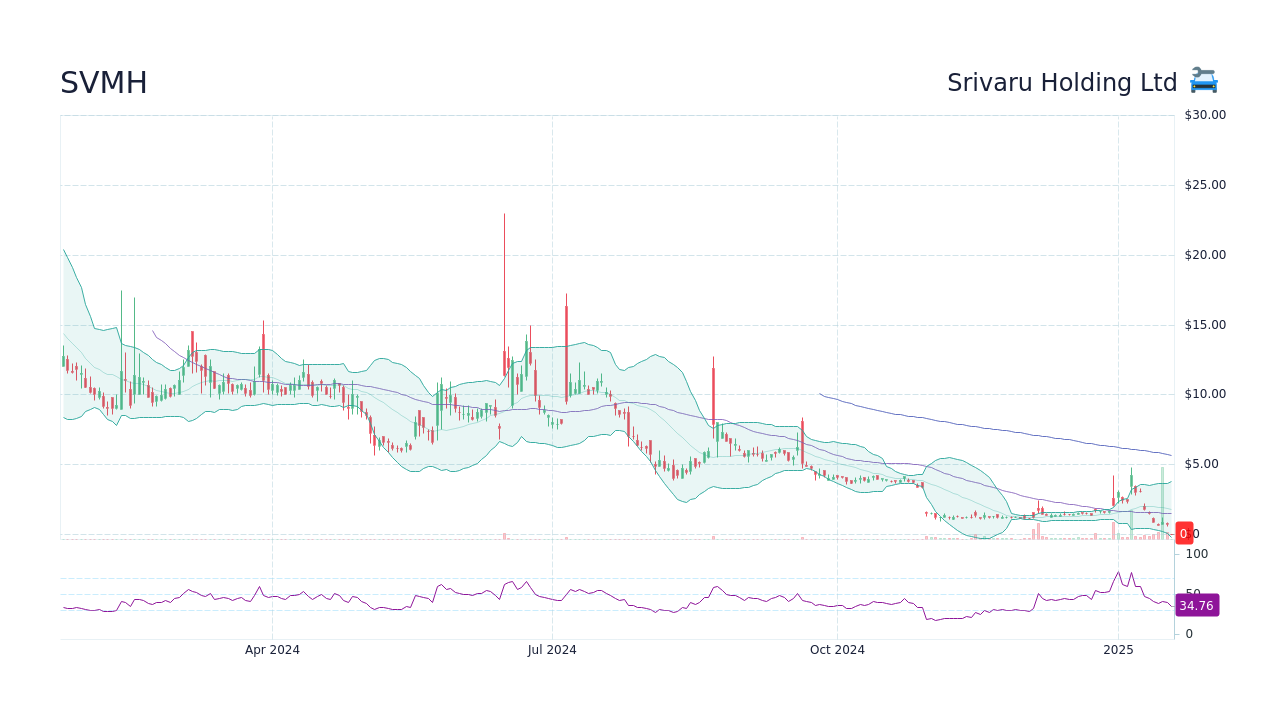Click the car emoji icon beside company name
Image resolution: width=1280 pixels, height=720 pixels.
[x=1204, y=82]
